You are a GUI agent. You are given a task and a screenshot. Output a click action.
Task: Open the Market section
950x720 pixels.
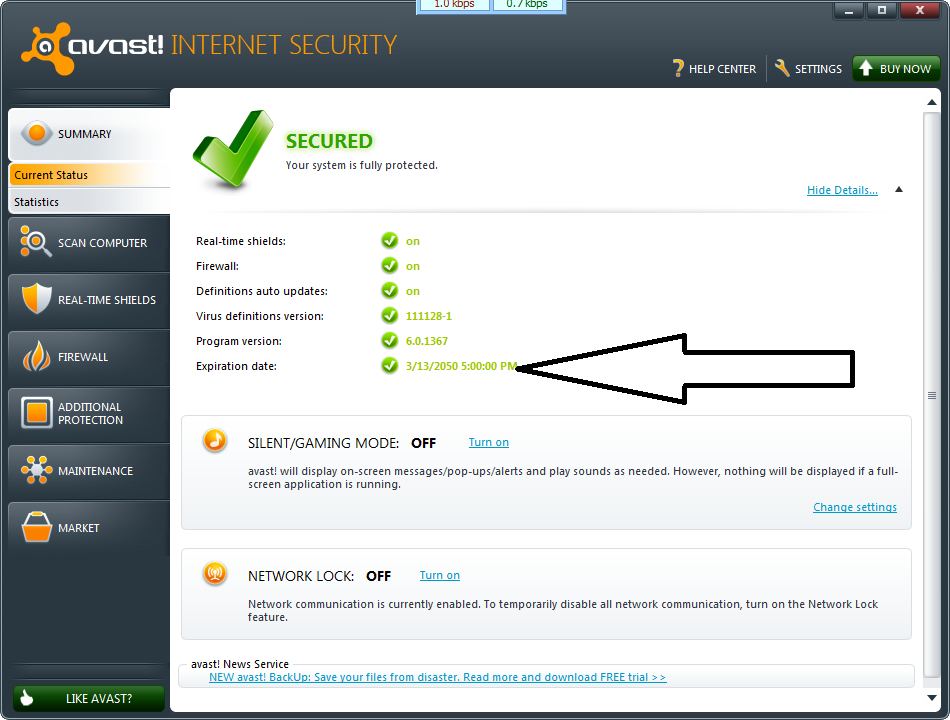(x=89, y=527)
